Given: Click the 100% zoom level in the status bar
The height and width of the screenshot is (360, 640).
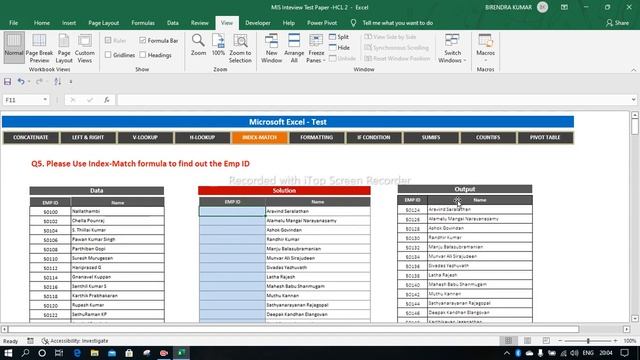Looking at the screenshot, I should (629, 340).
